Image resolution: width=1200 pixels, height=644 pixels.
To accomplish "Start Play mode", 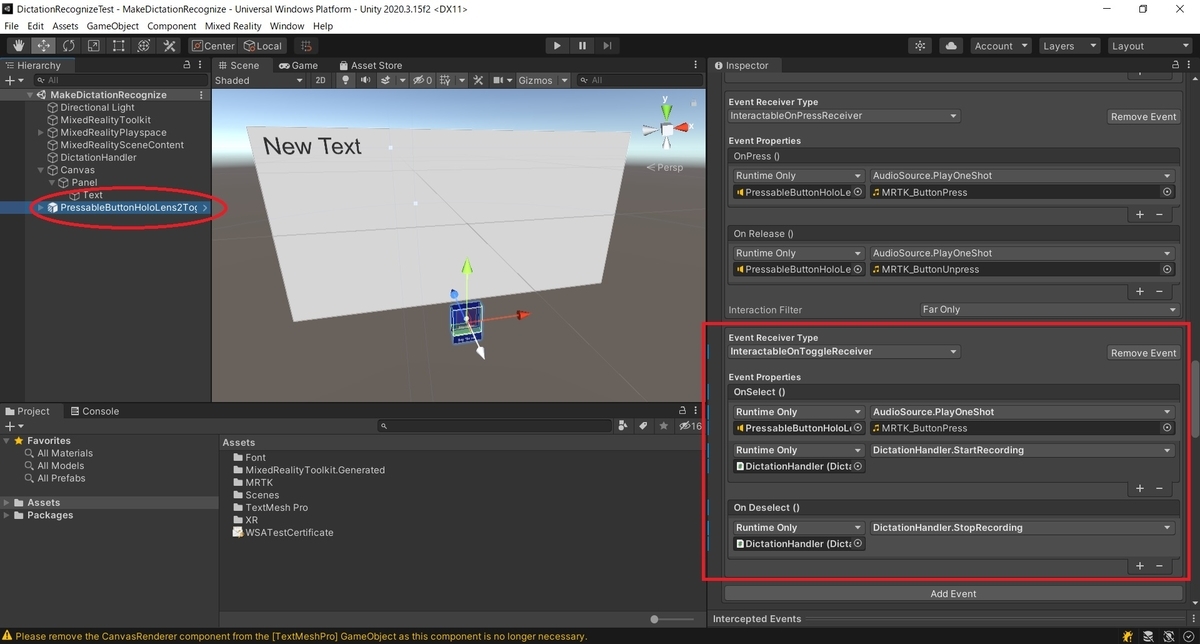I will click(557, 46).
